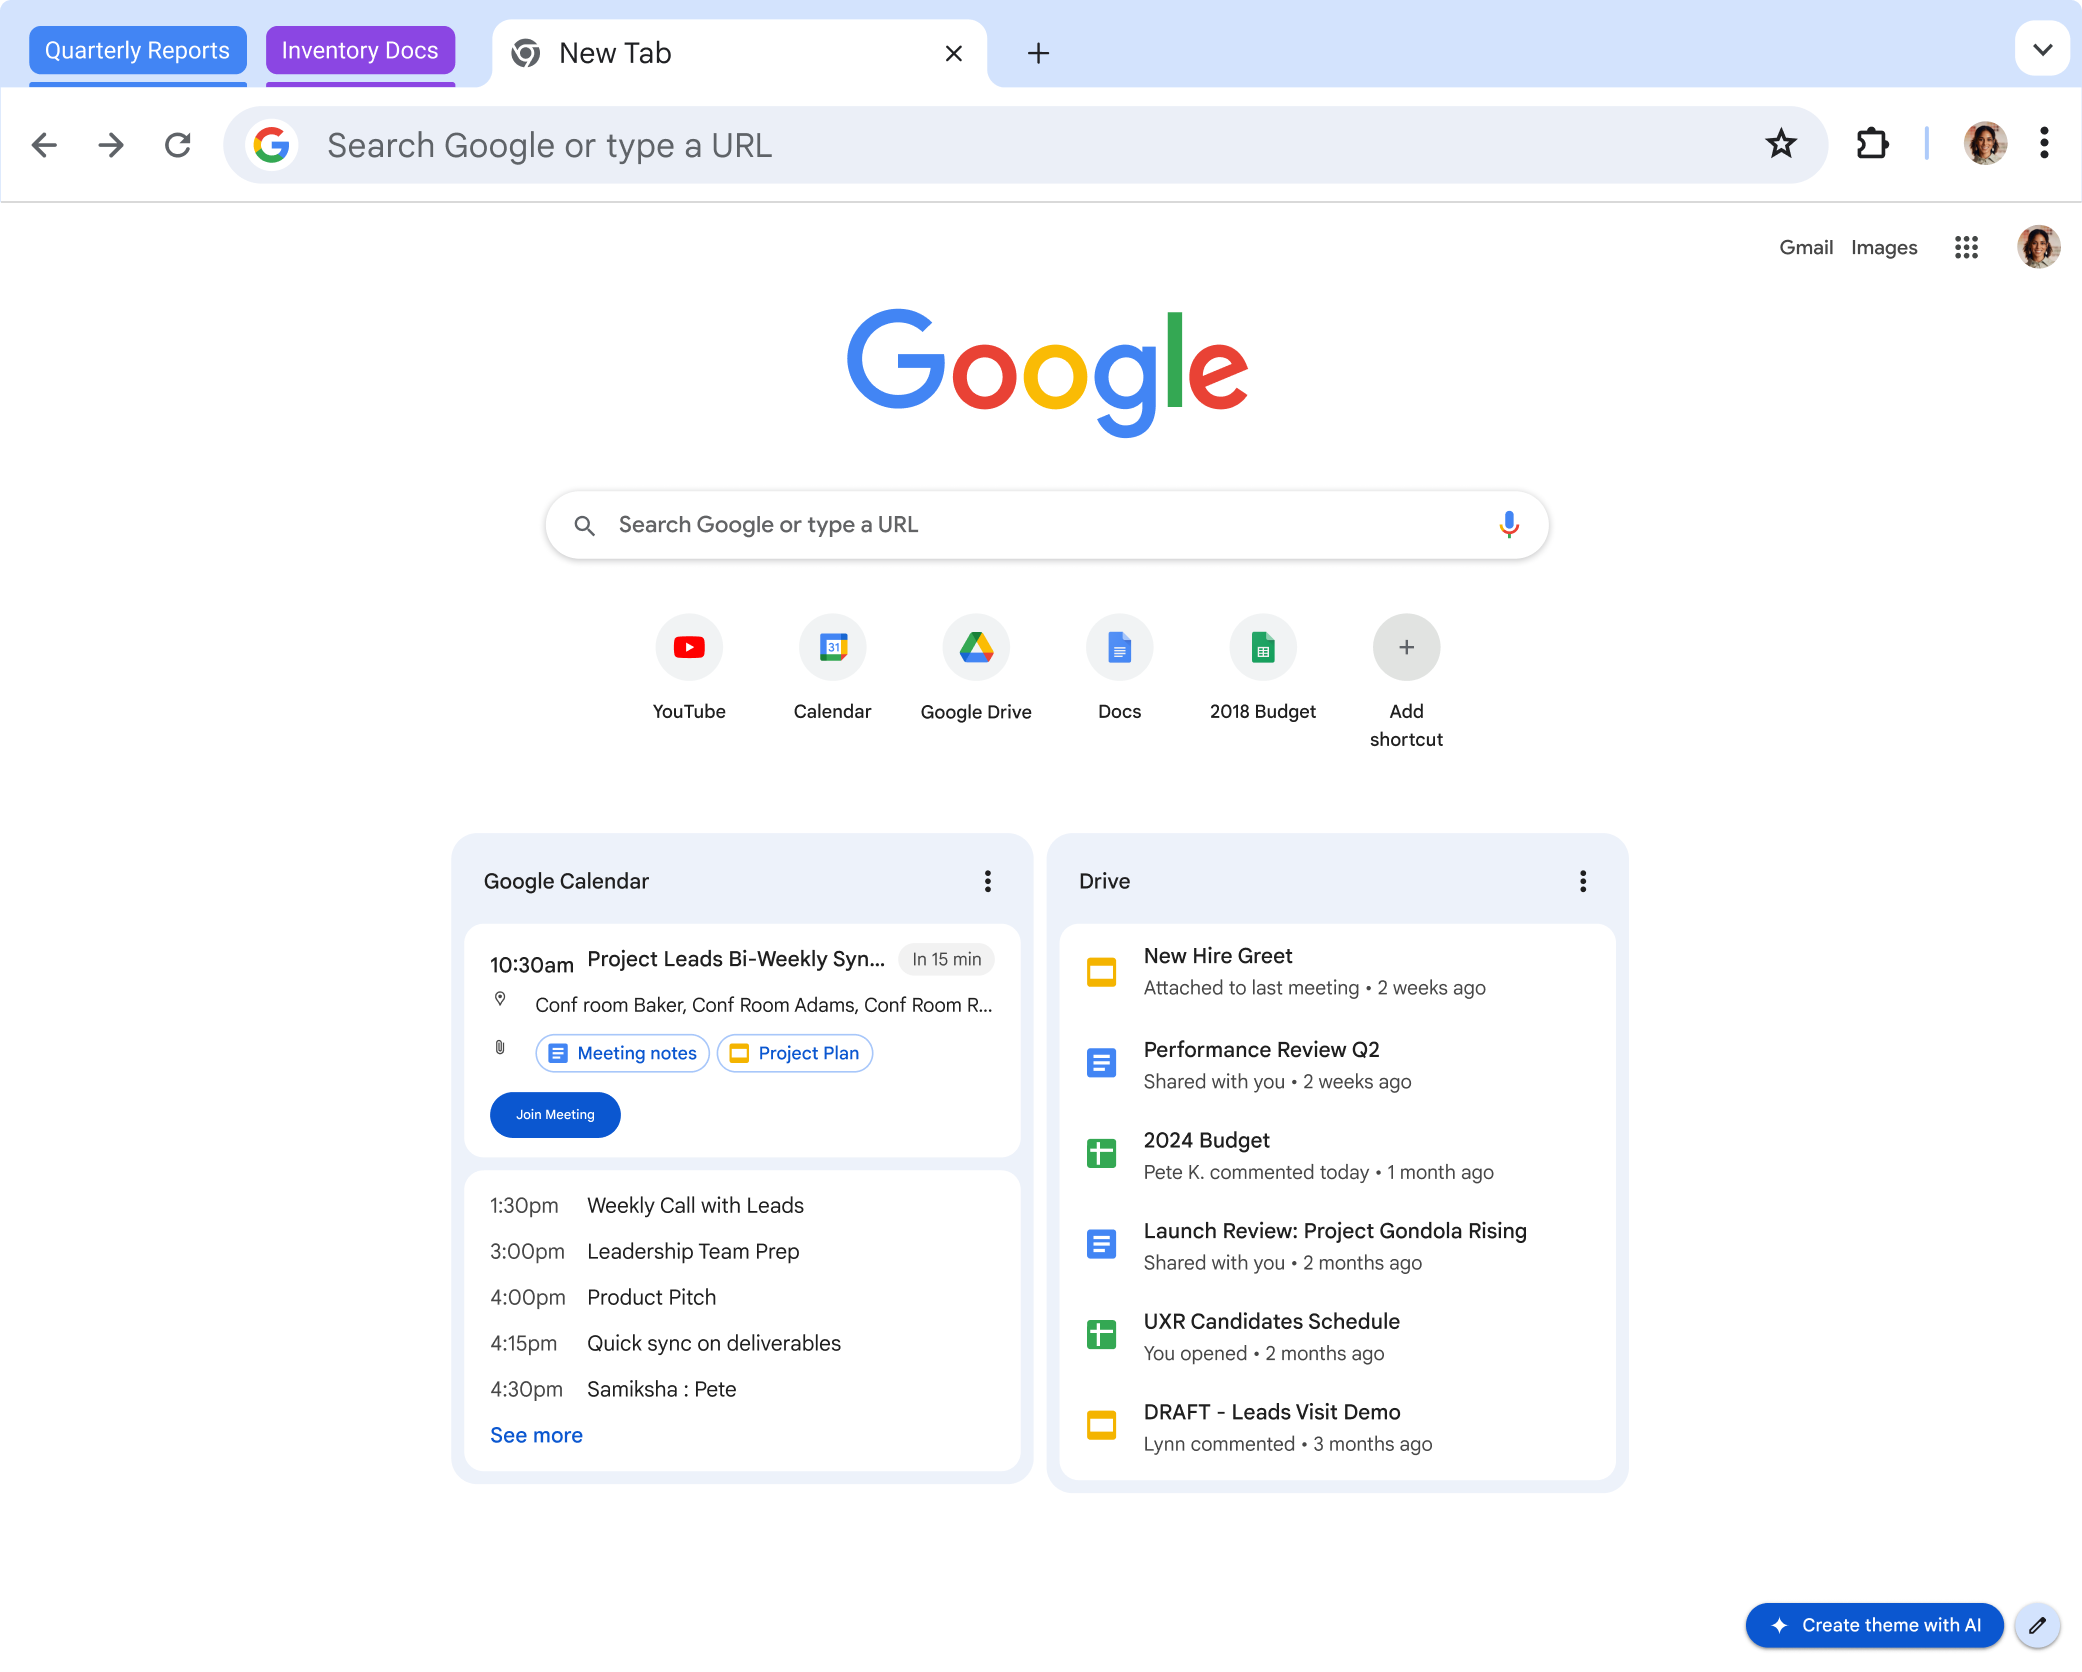Click the 2018 Budget shortcut icon
2082x1672 pixels.
click(x=1261, y=647)
